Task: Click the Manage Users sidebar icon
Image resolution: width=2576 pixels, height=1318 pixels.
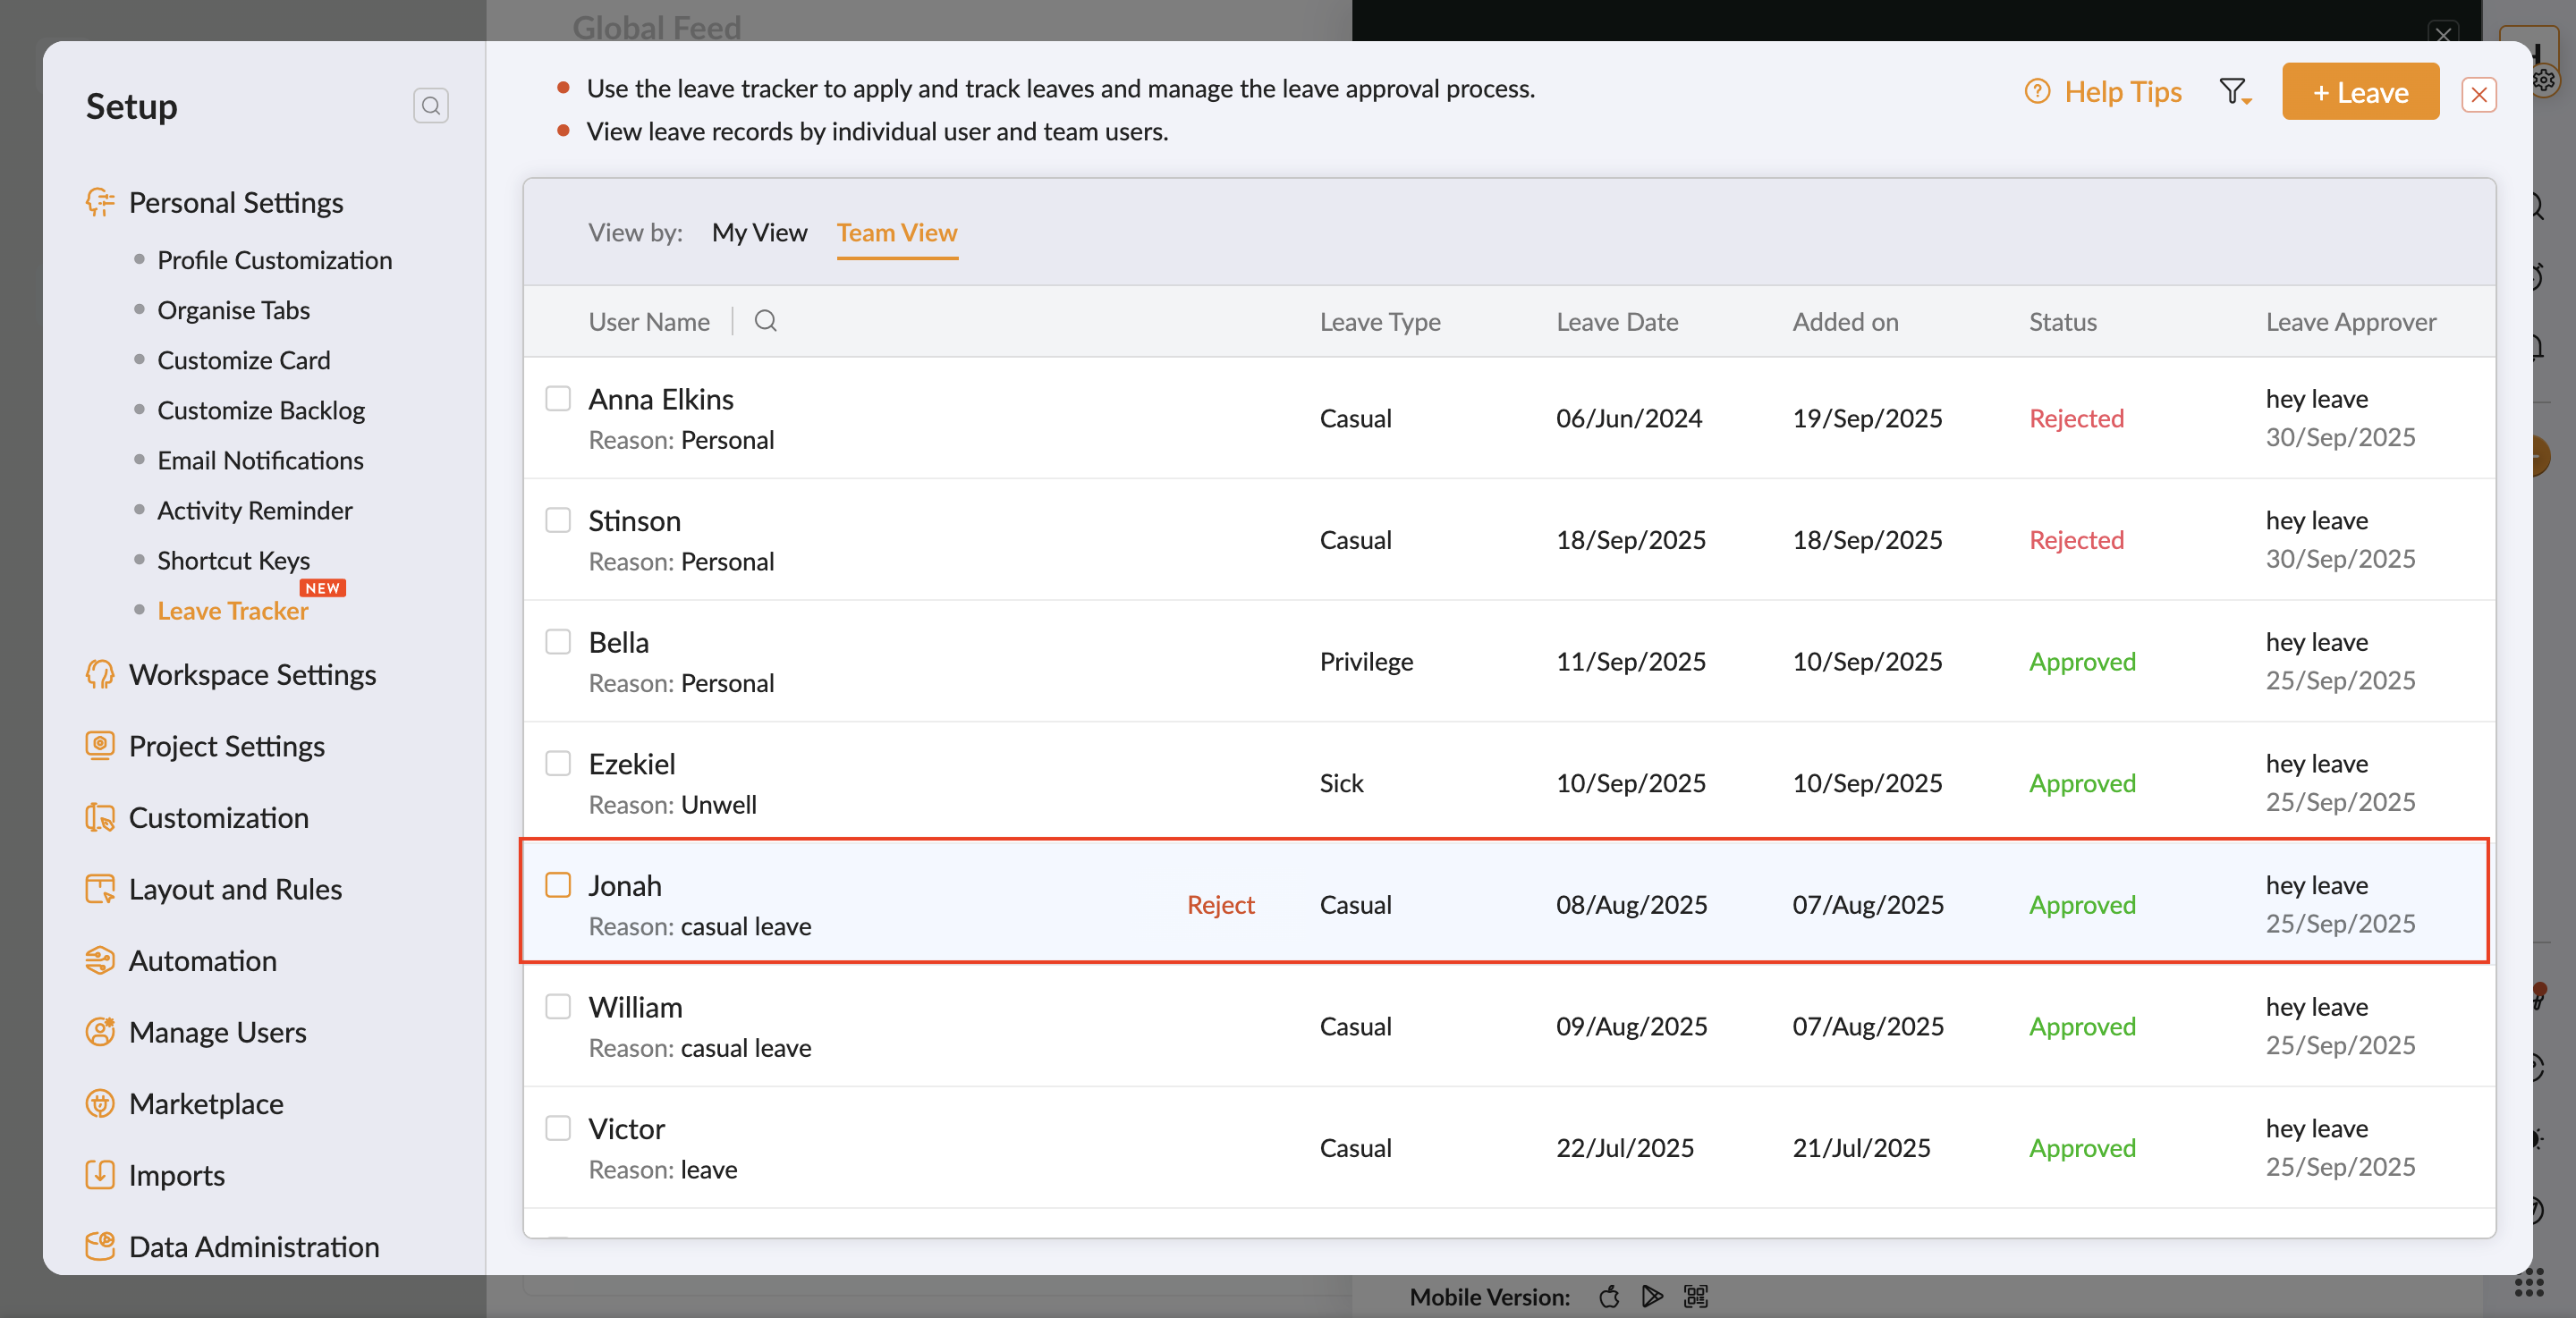Action: pos(100,1032)
